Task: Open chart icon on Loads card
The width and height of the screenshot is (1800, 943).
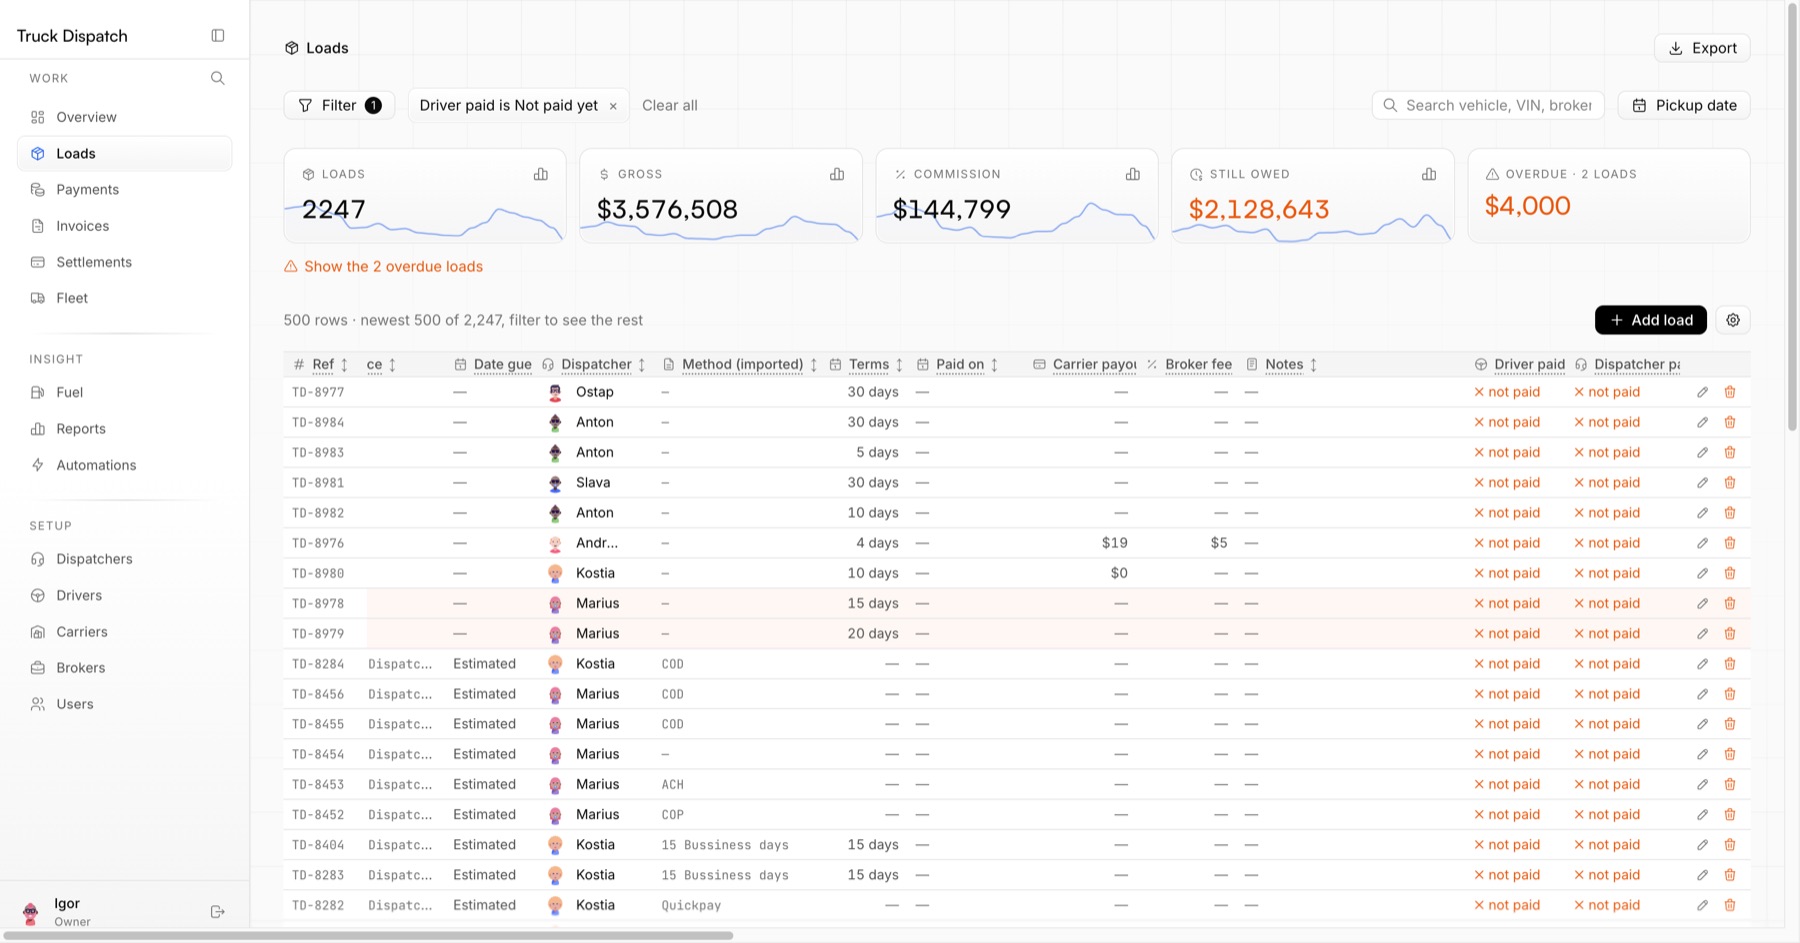Action: [541, 174]
